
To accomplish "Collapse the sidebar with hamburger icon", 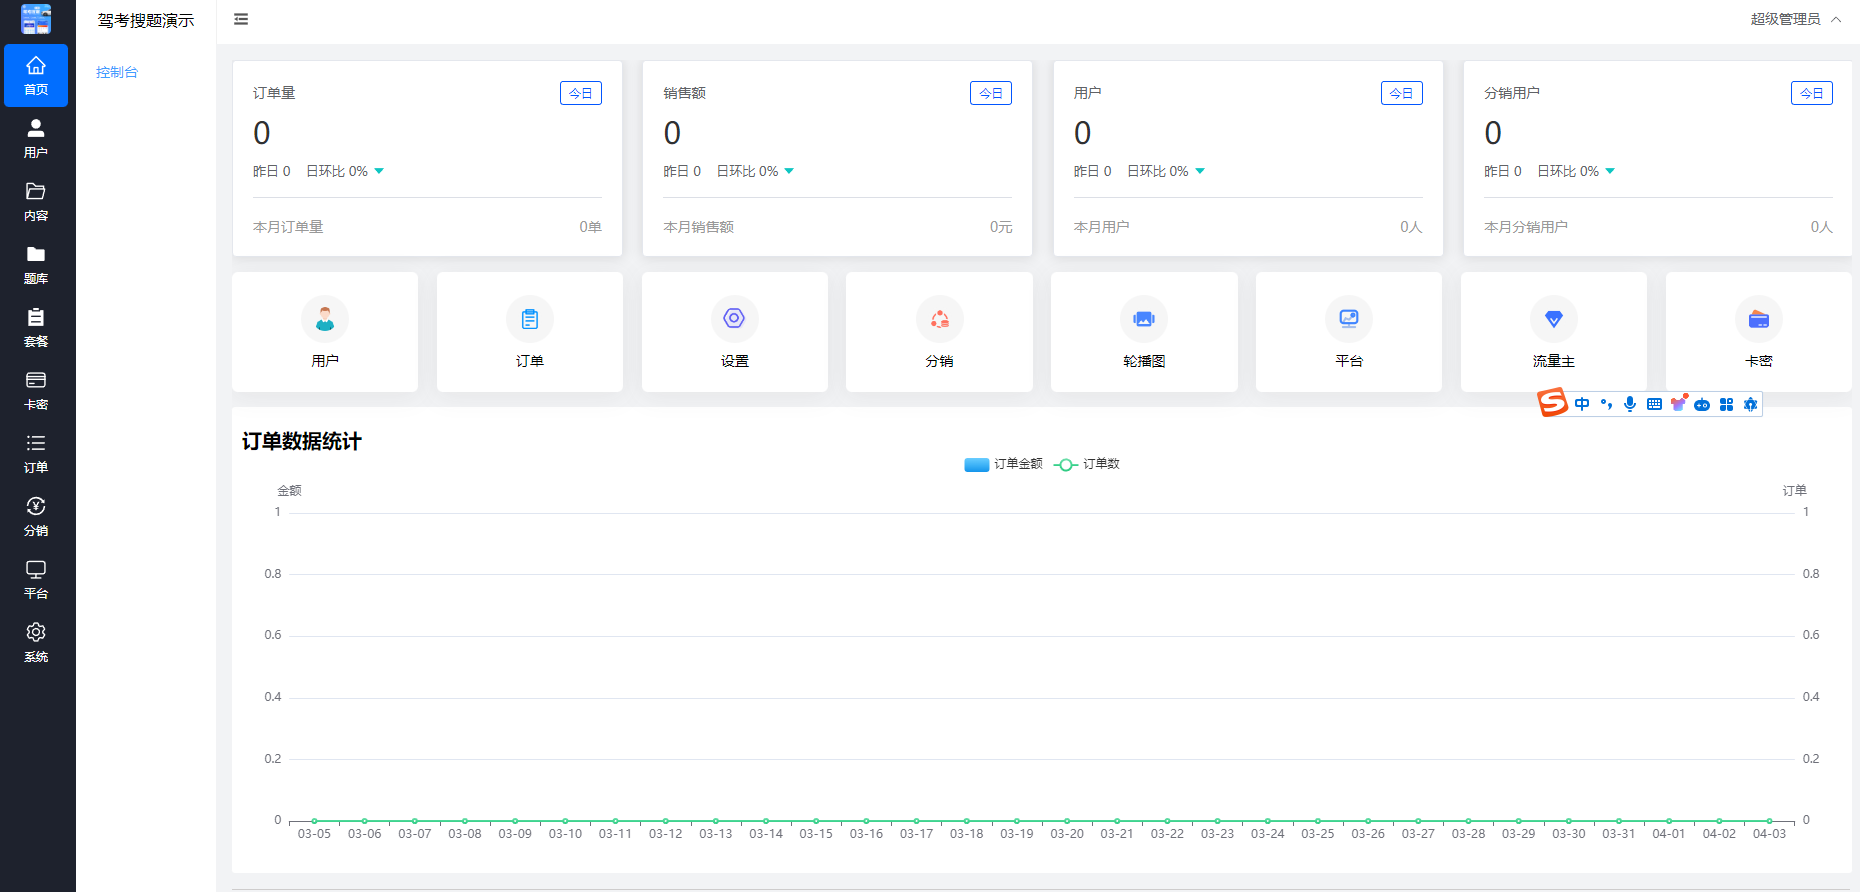I will (241, 19).
